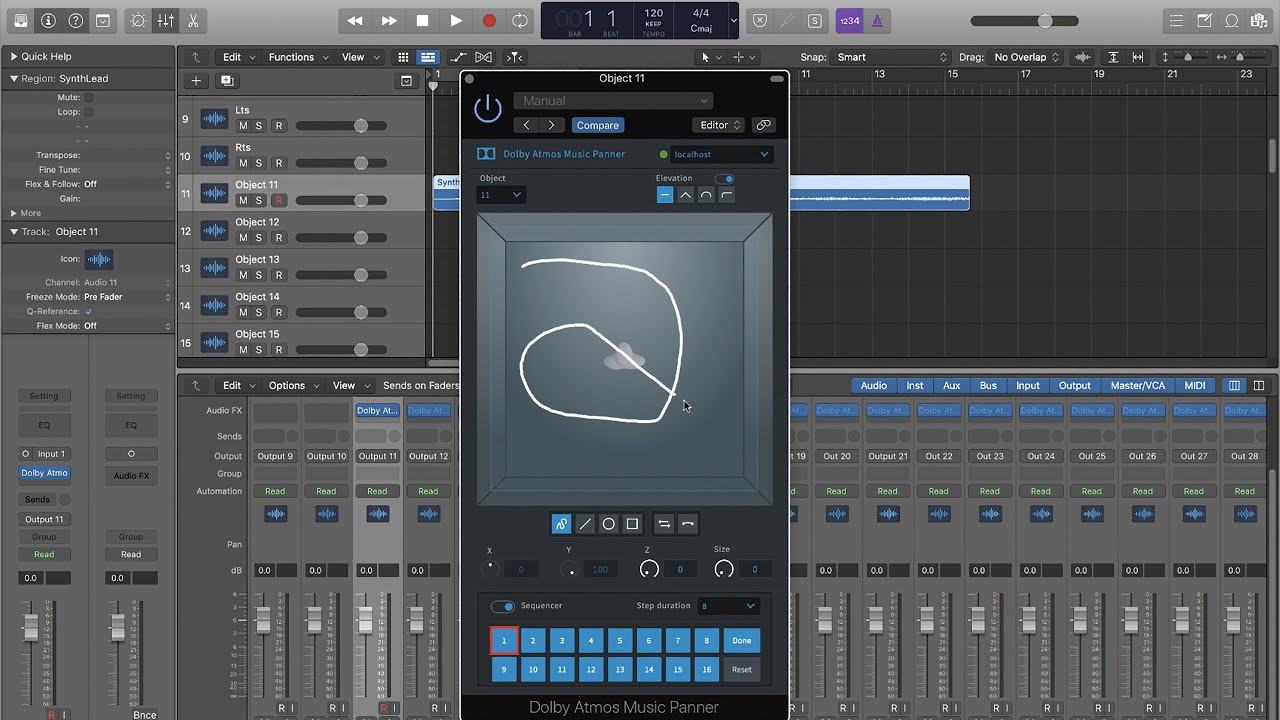
Task: Switch mixer filter to Audio tab
Action: (x=873, y=385)
